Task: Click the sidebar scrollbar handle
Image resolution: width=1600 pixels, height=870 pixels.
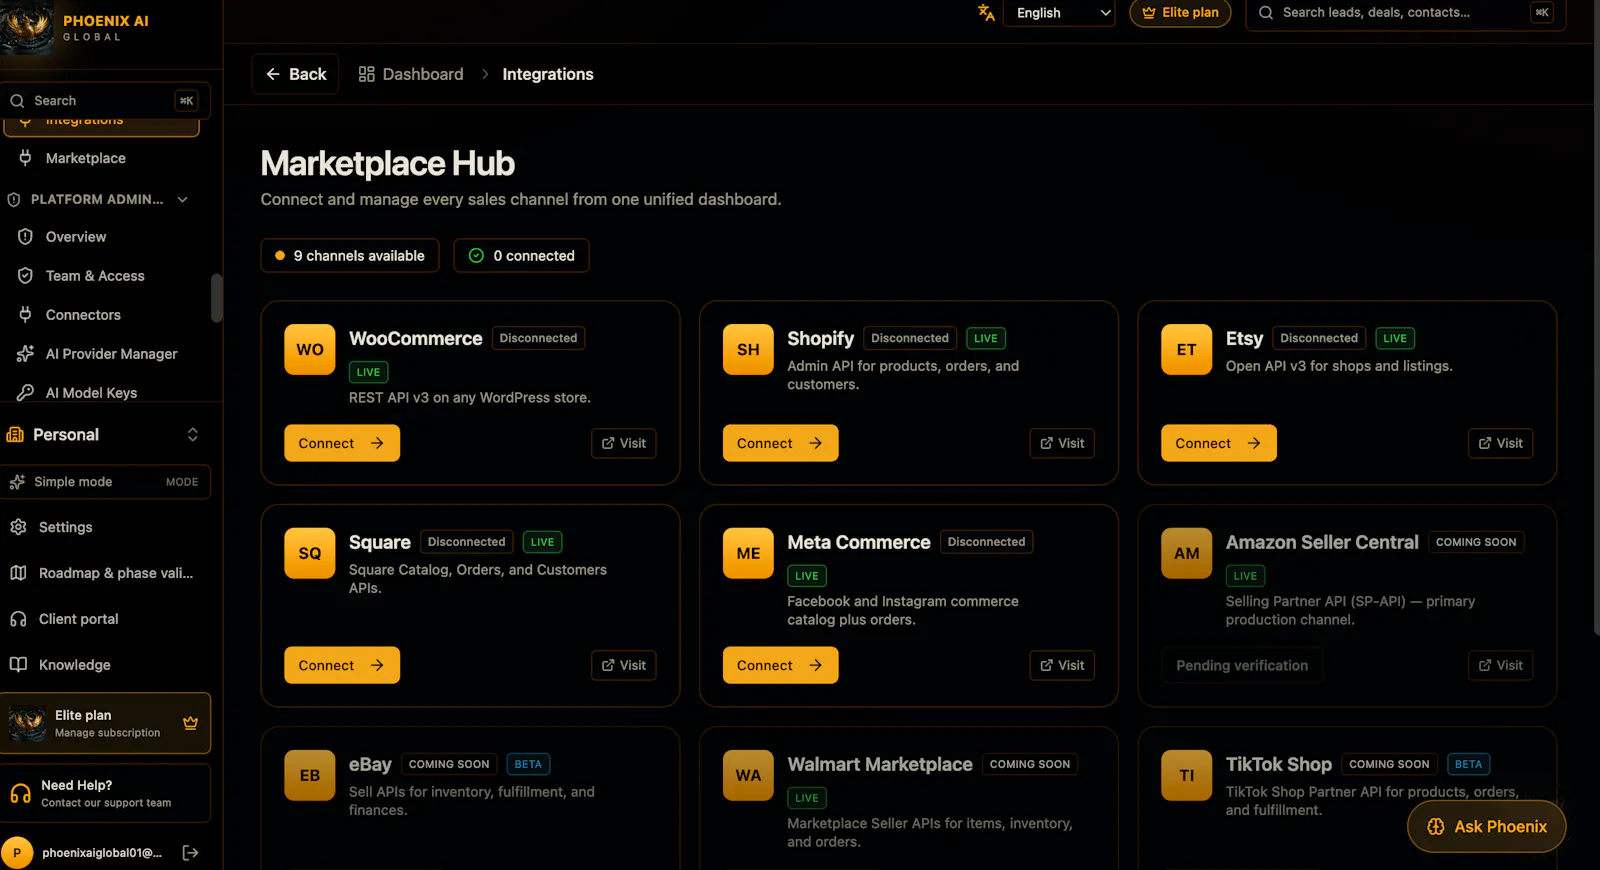Action: click(217, 298)
